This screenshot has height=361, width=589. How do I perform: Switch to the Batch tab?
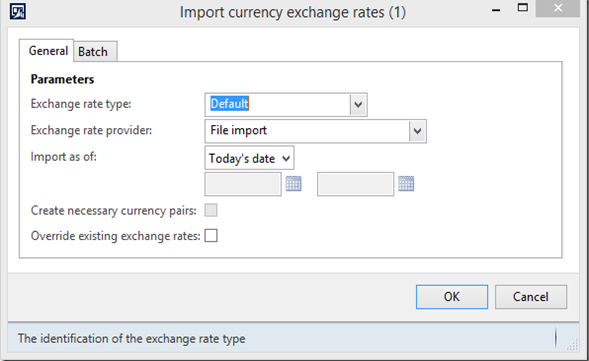(95, 52)
